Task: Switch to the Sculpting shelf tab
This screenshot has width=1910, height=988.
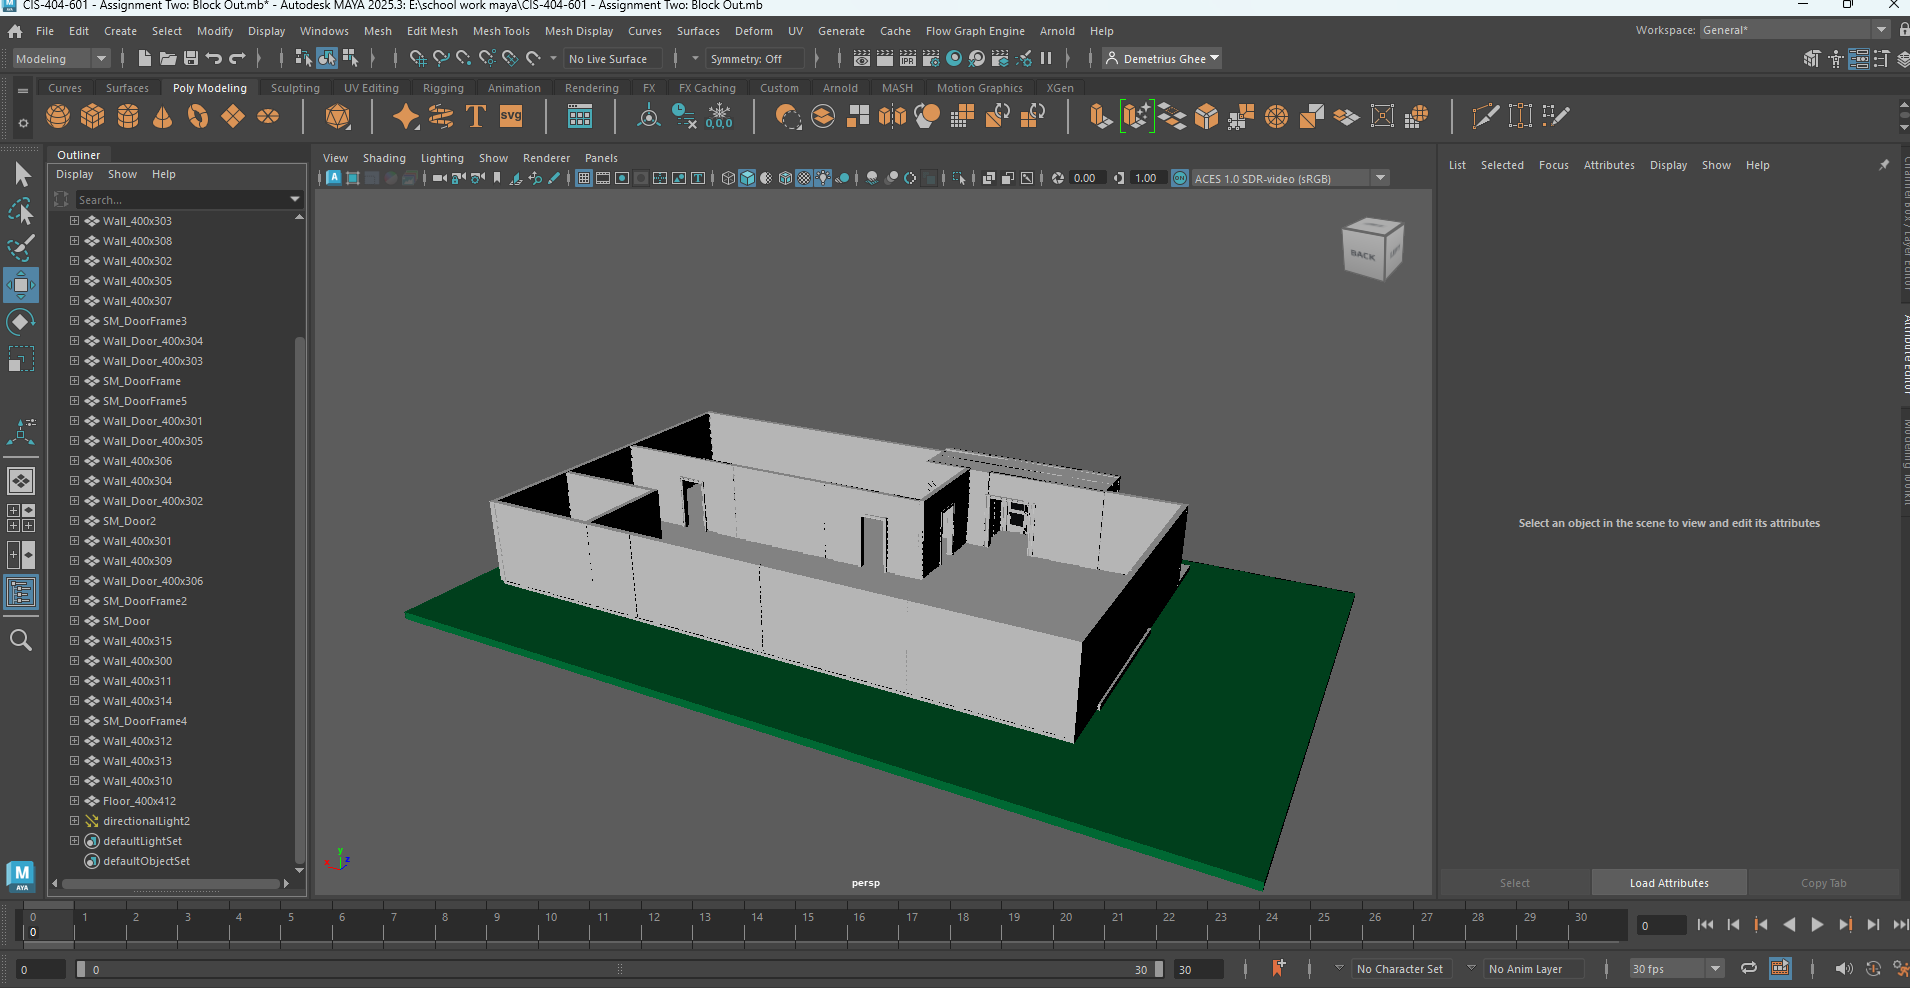Action: tap(294, 88)
